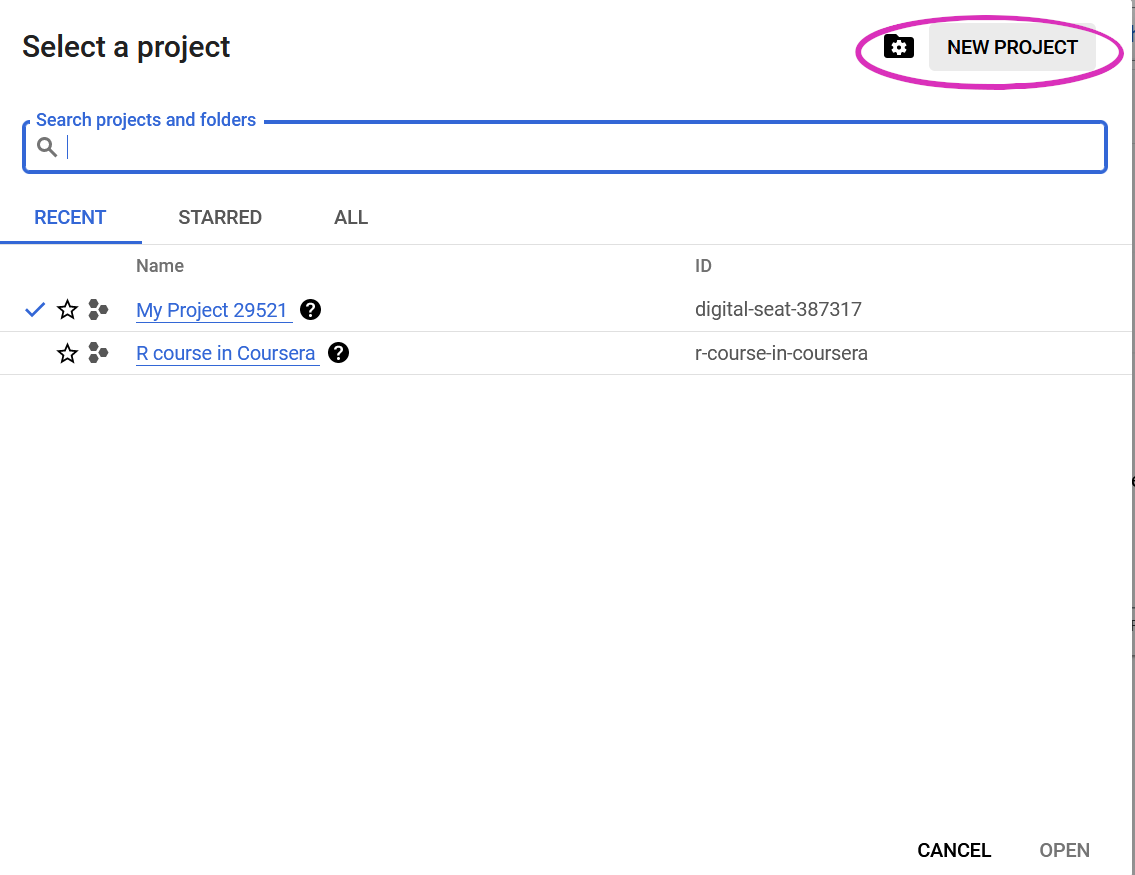Click the folder gear icon beside NEW PROJECT
Image resolution: width=1135 pixels, height=875 pixels.
[x=899, y=46]
